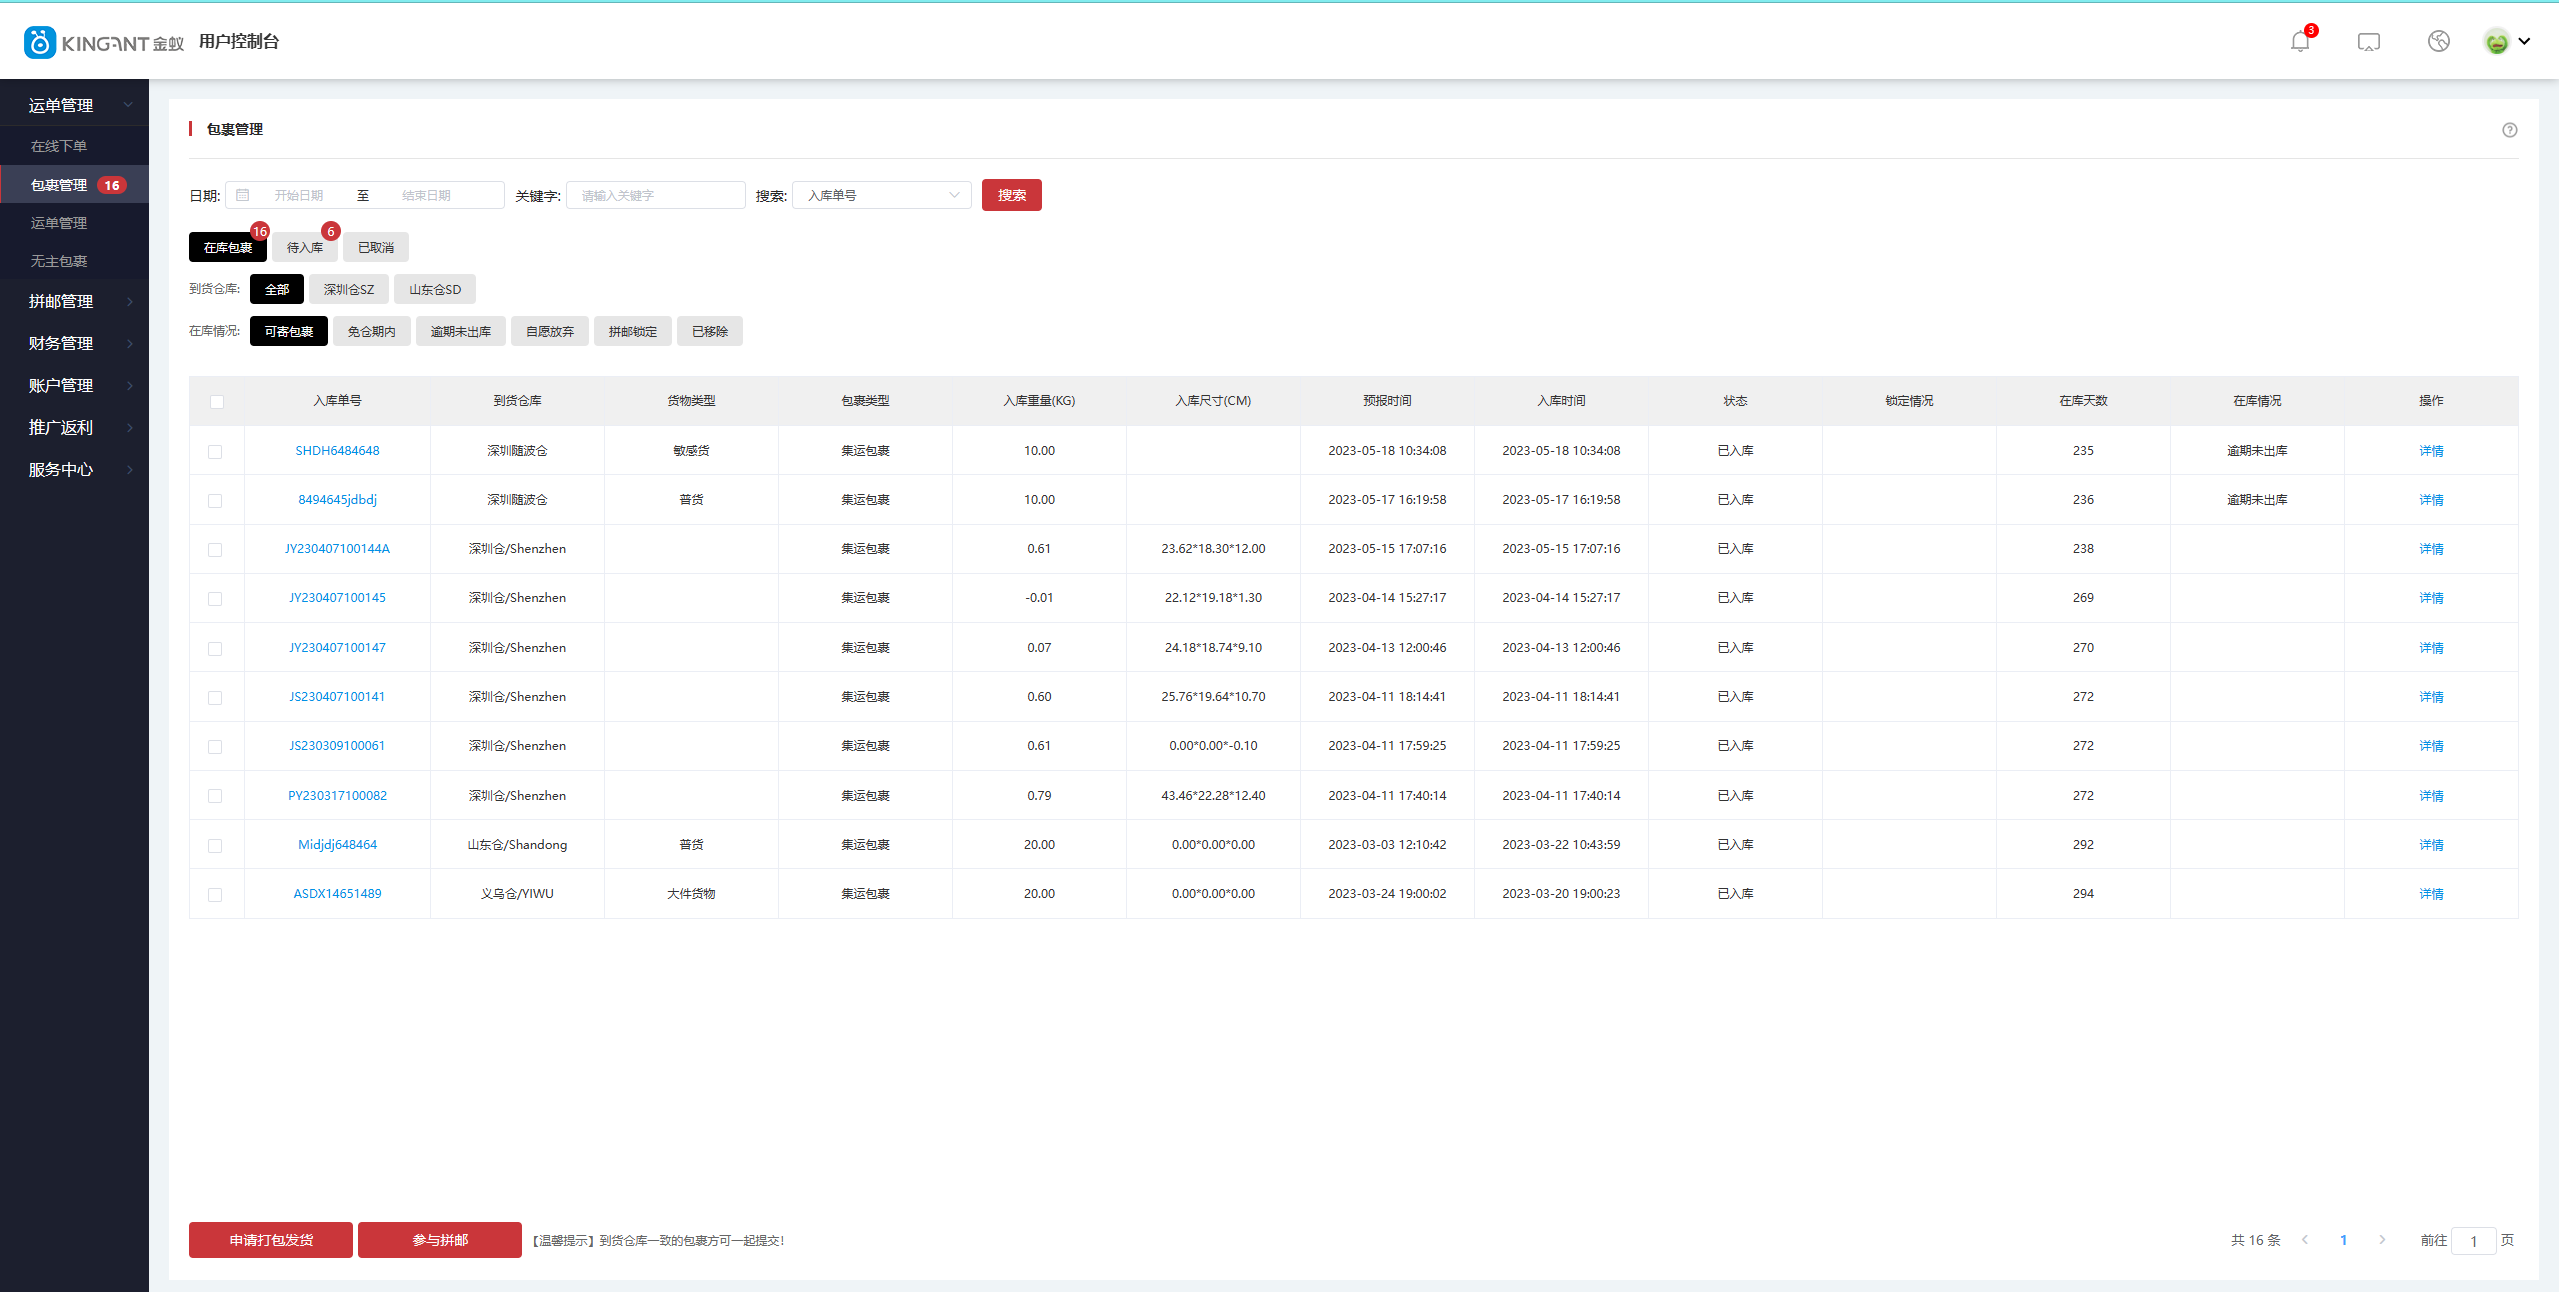Click the 结束日期 end date field
The image size is (2559, 1292).
(427, 195)
